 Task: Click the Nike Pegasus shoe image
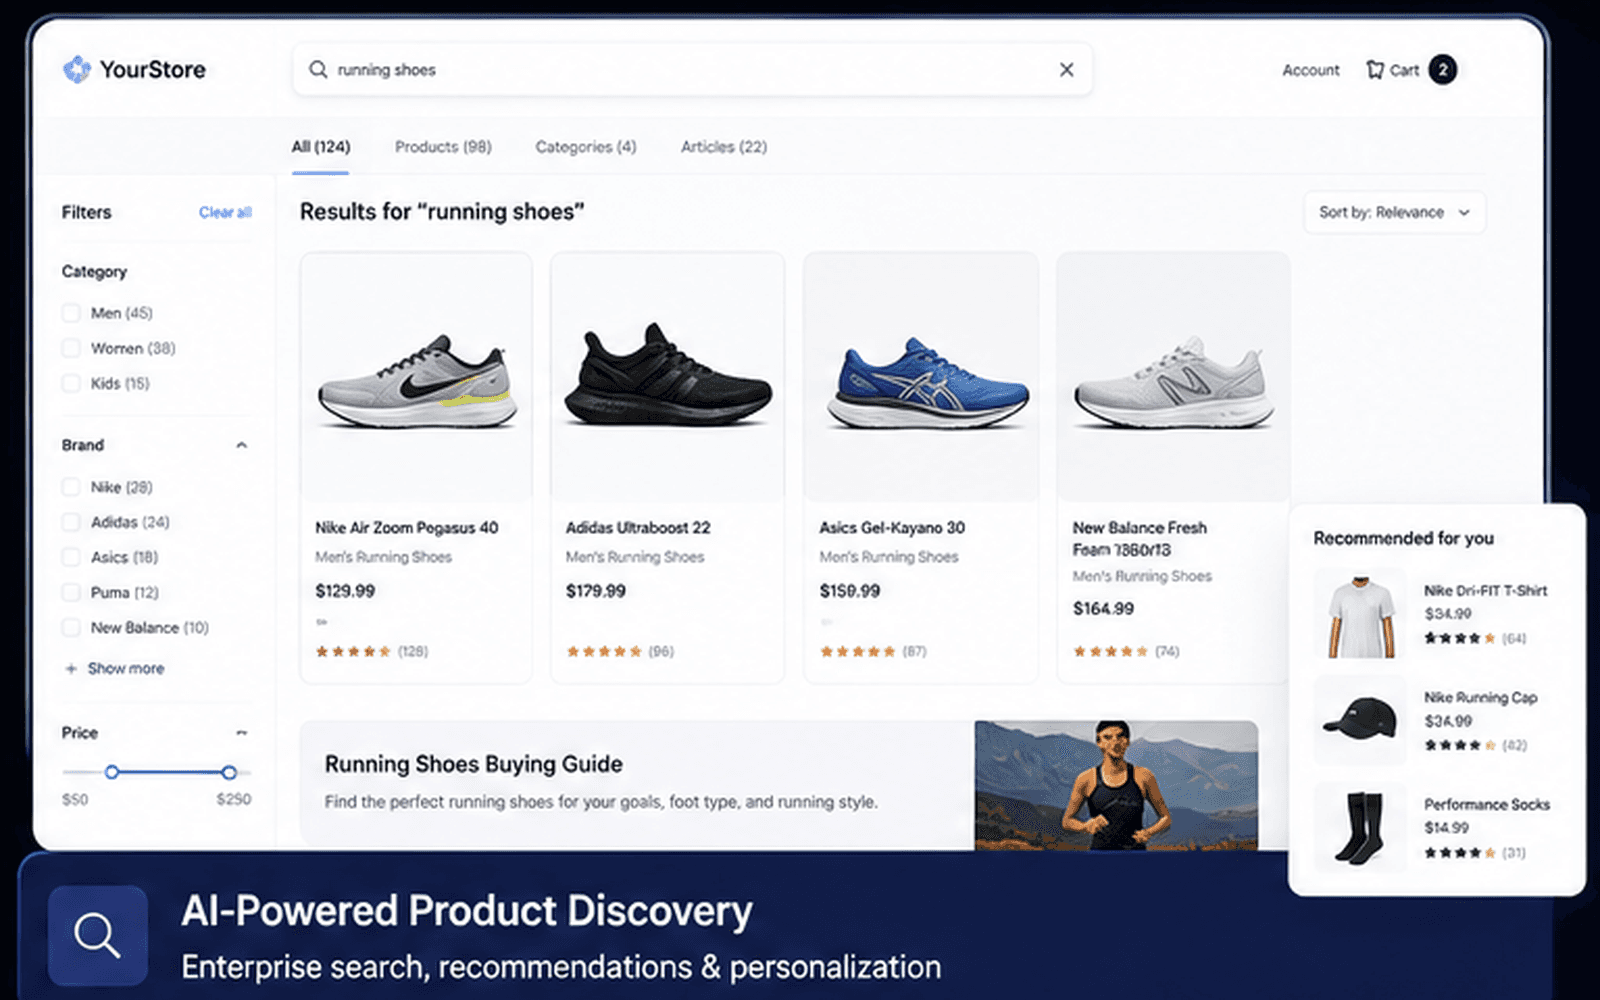click(x=416, y=381)
